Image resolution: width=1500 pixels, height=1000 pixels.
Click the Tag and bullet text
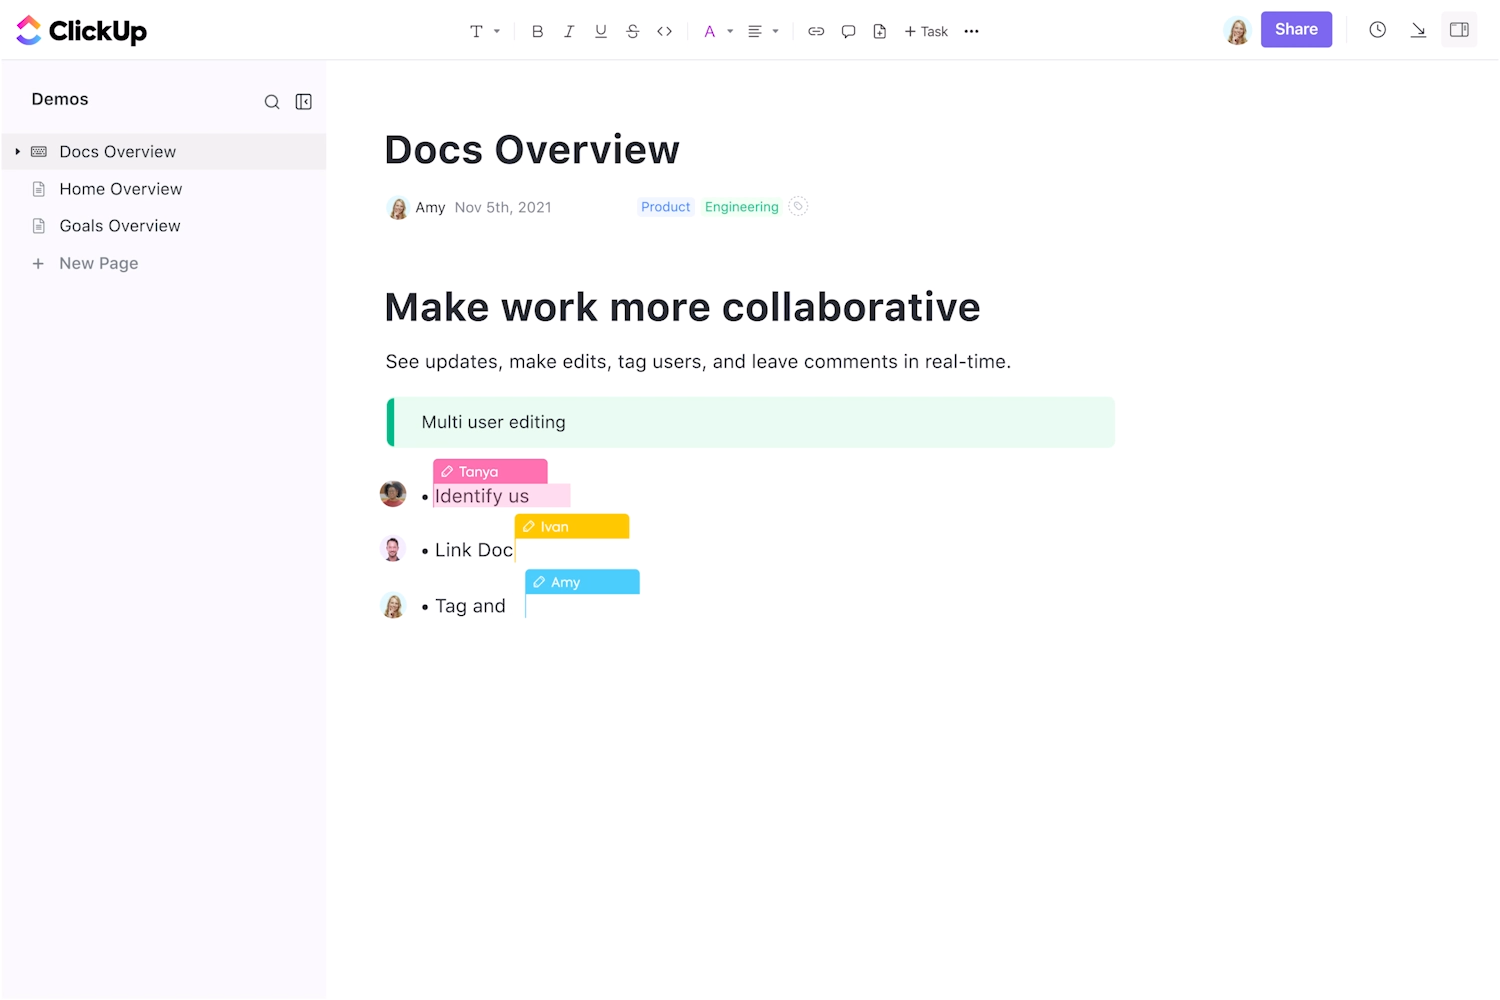click(470, 606)
